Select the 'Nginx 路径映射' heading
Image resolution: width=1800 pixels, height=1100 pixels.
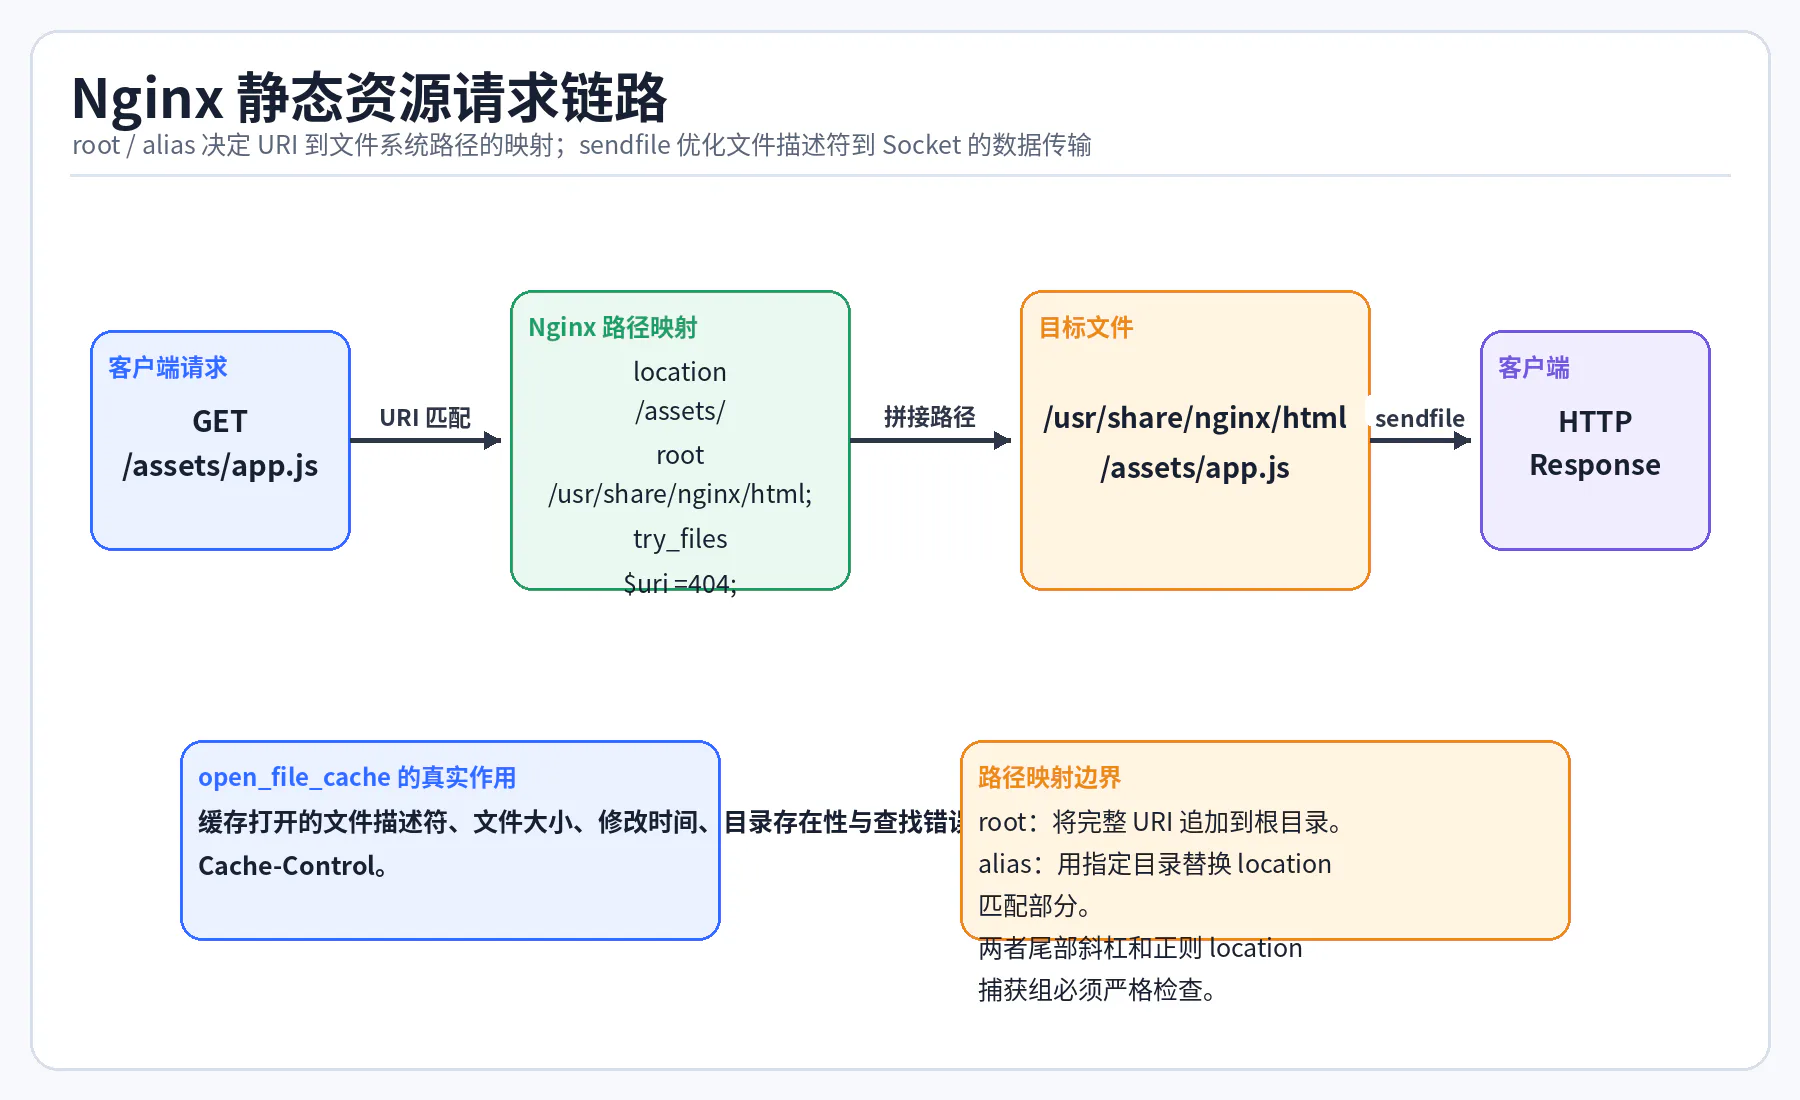(x=612, y=328)
